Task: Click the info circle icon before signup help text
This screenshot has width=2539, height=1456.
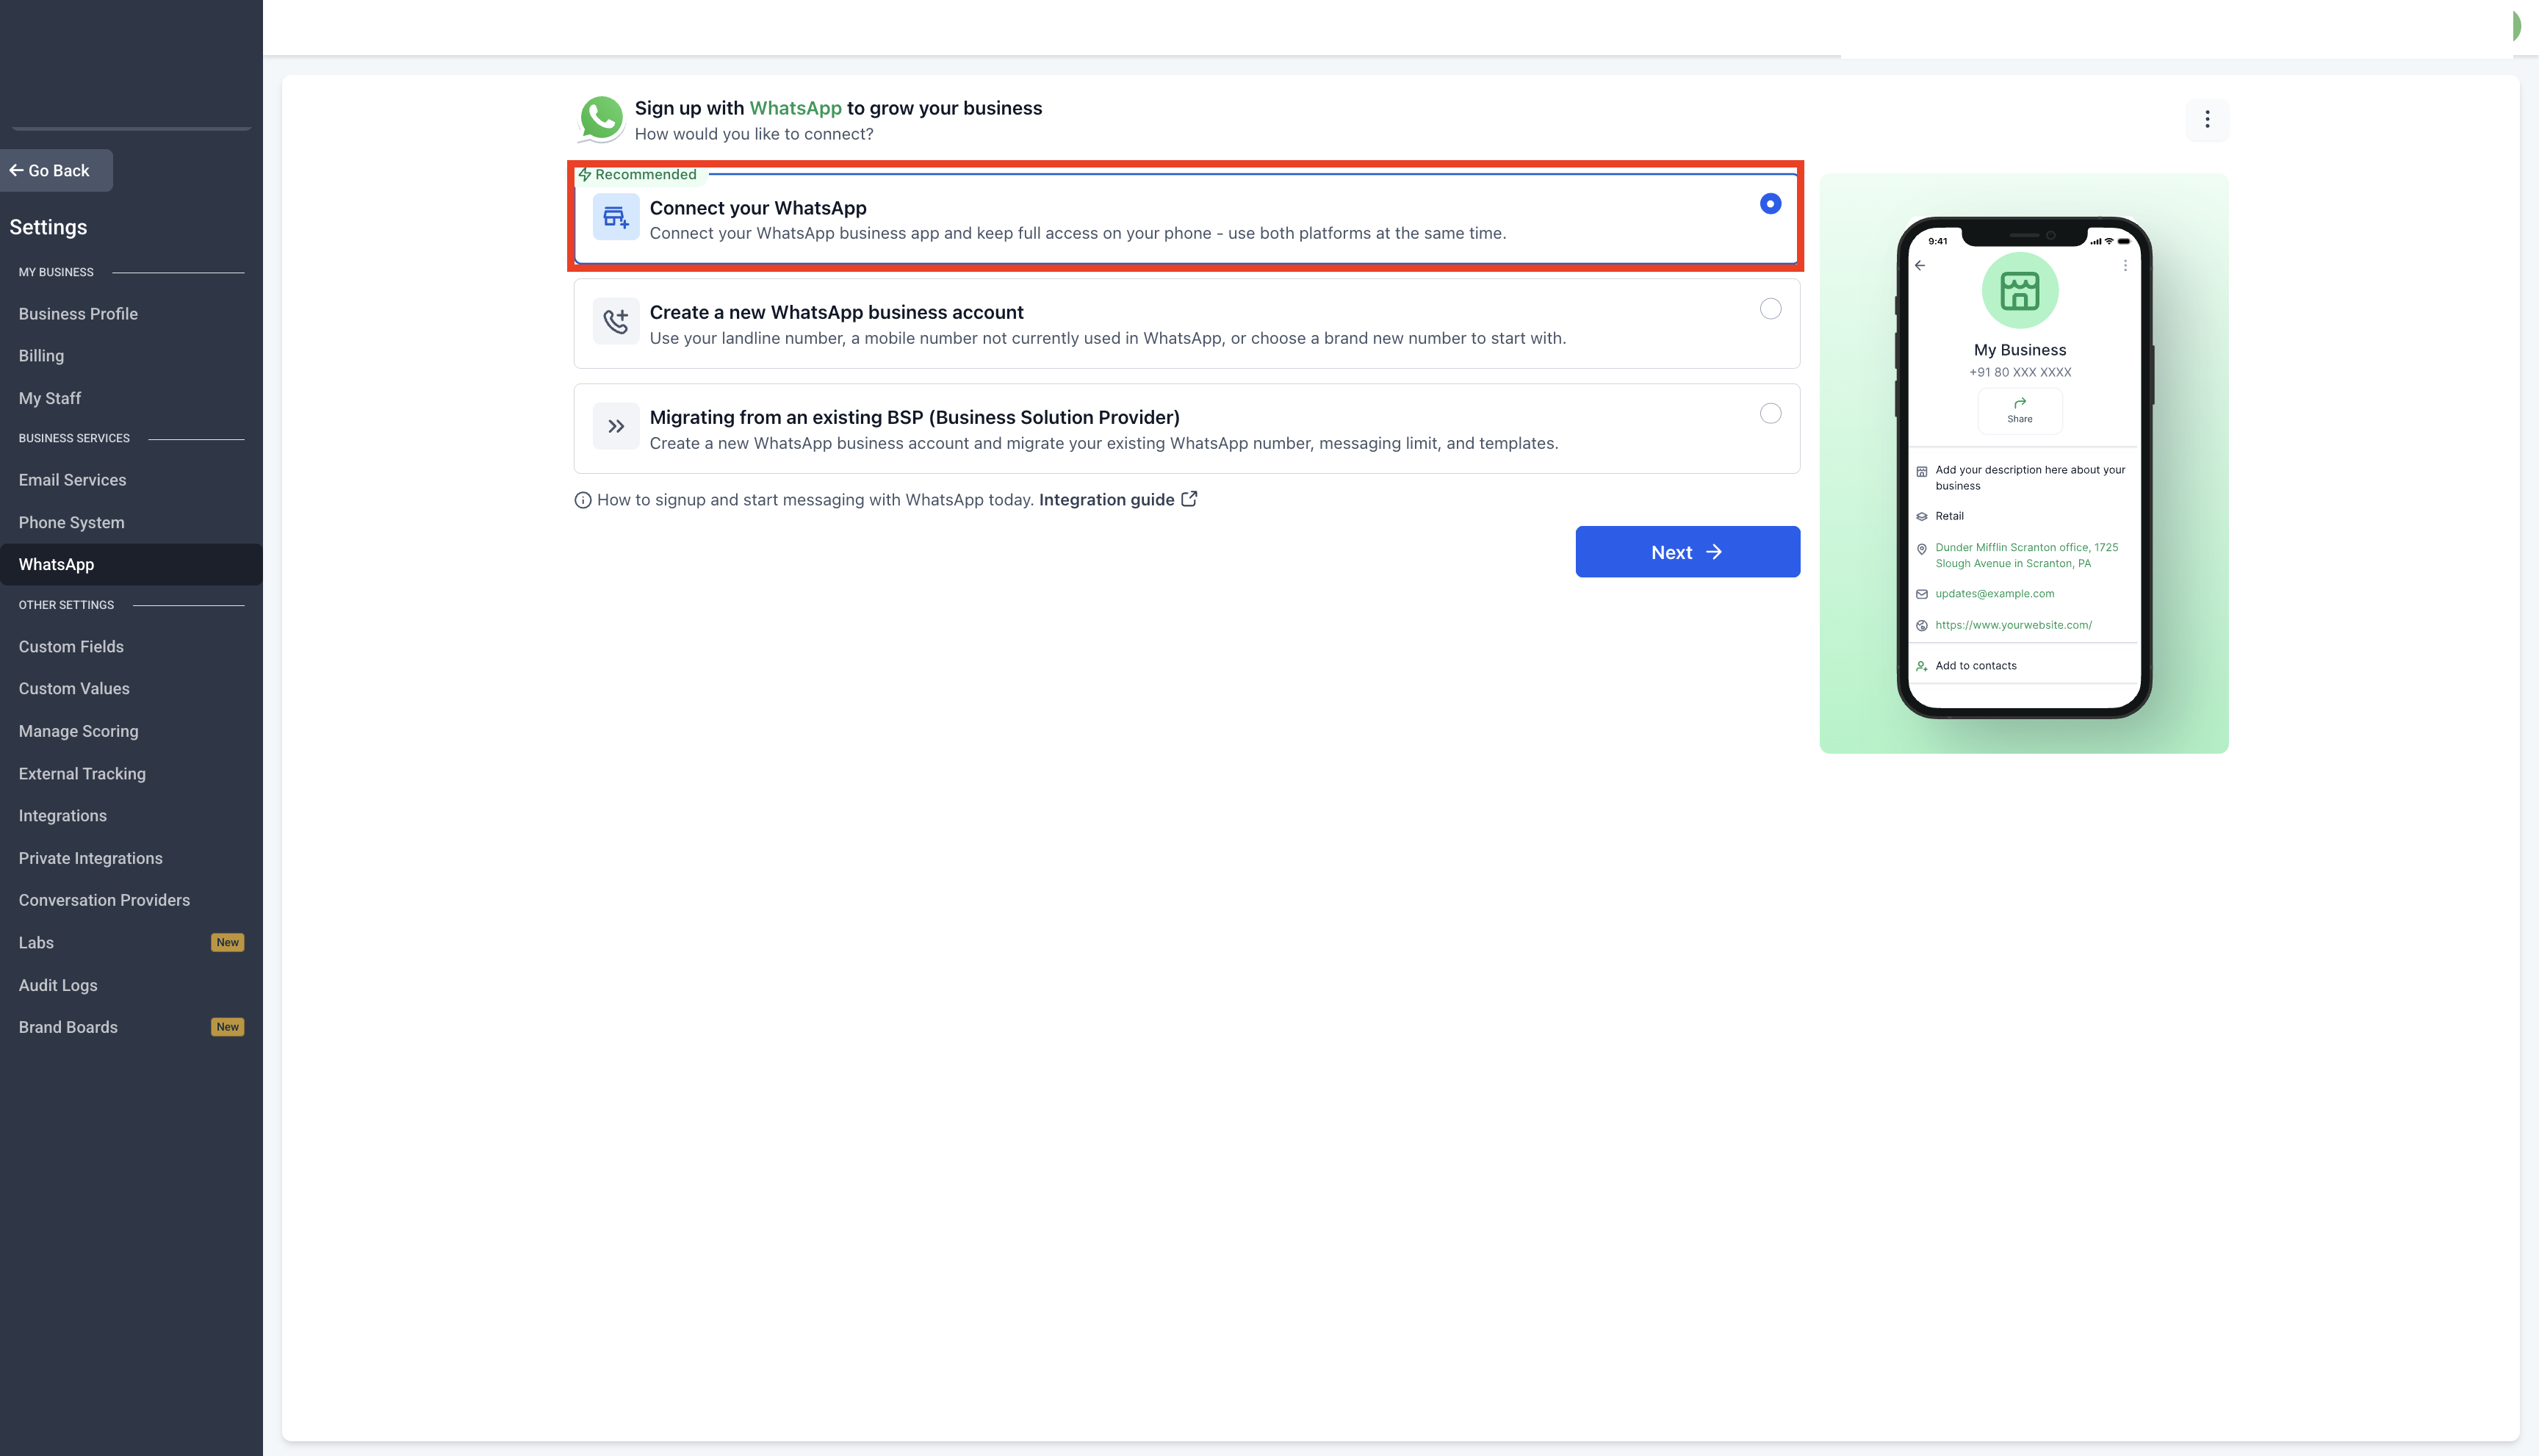Action: (583, 500)
